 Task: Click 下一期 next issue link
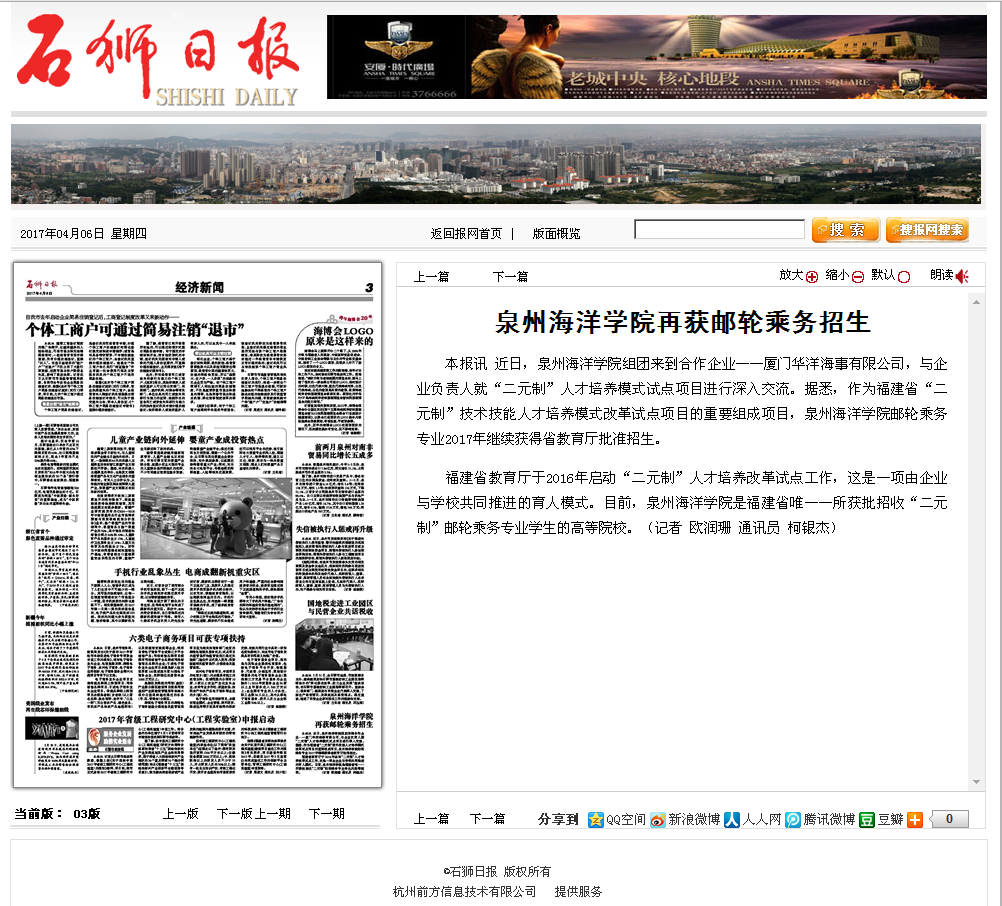[326, 813]
